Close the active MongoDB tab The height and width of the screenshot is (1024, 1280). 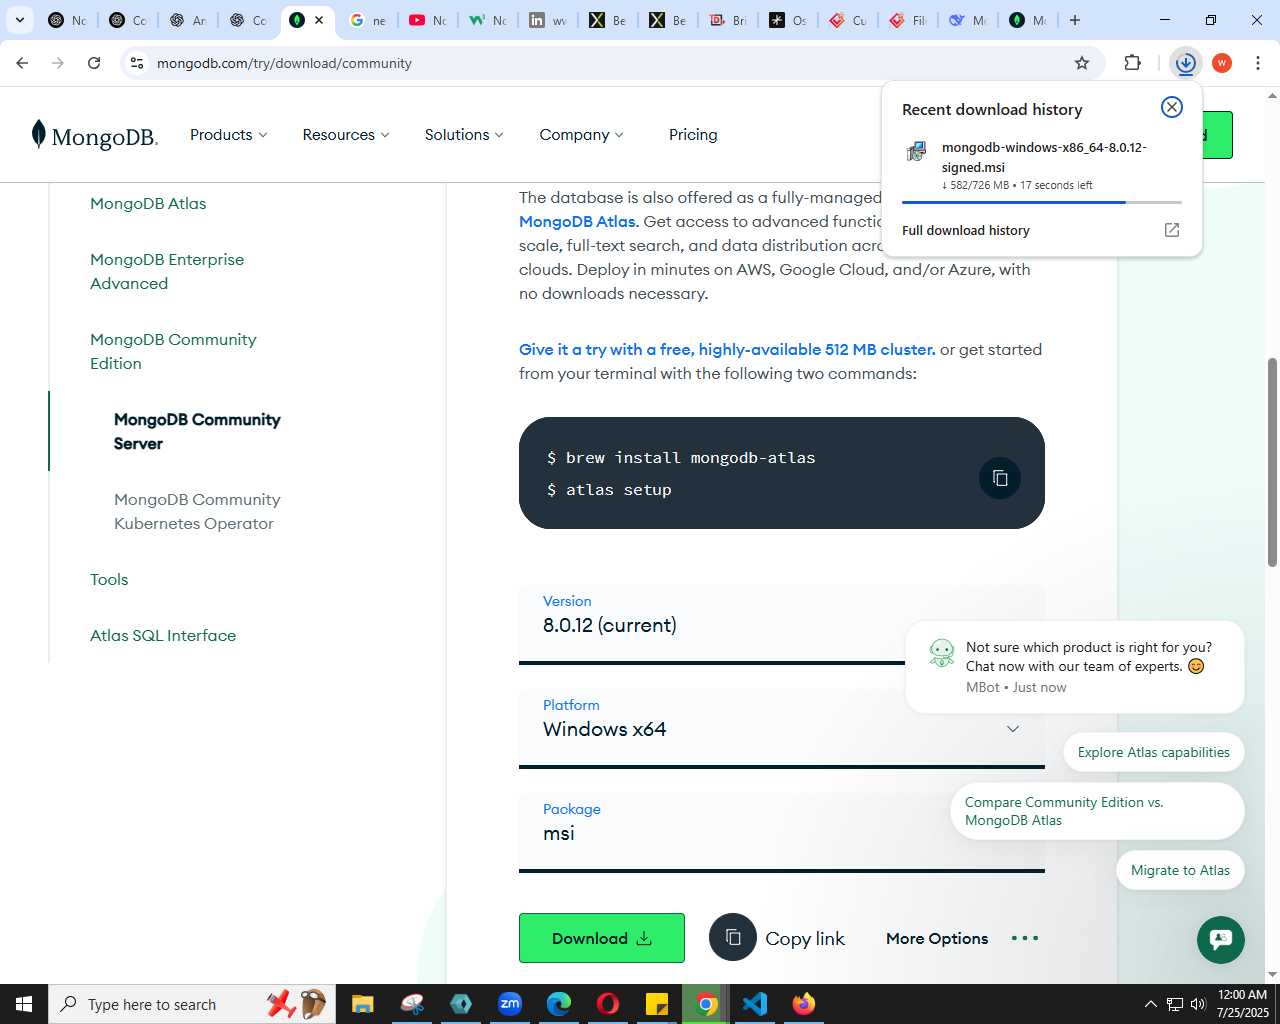coord(319,20)
